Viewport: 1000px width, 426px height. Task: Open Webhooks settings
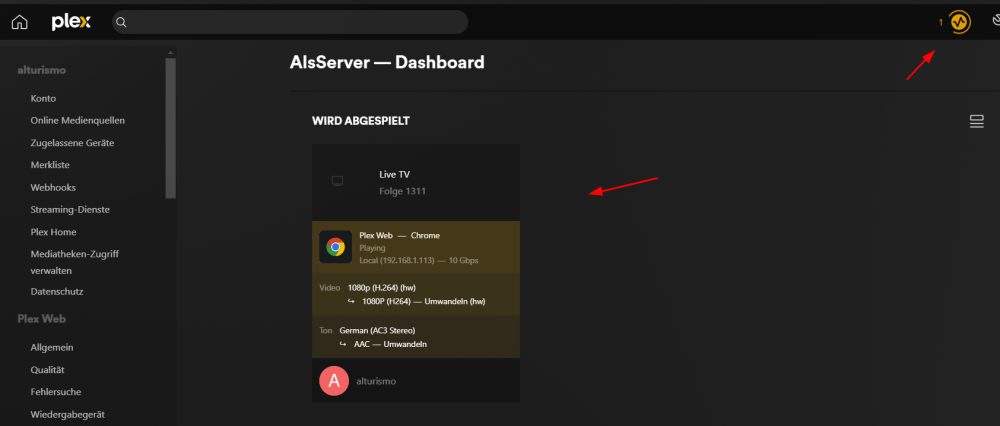(x=53, y=187)
